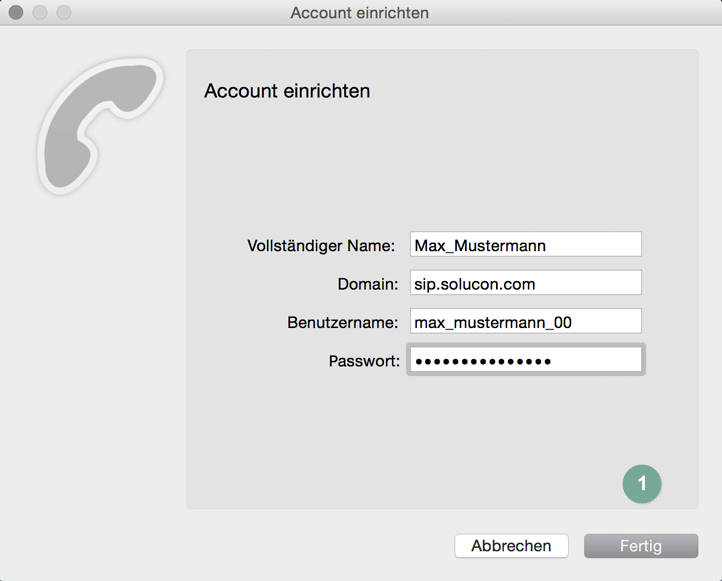Viewport: 722px width, 581px height.
Task: Click the zoom window button
Action: point(64,13)
